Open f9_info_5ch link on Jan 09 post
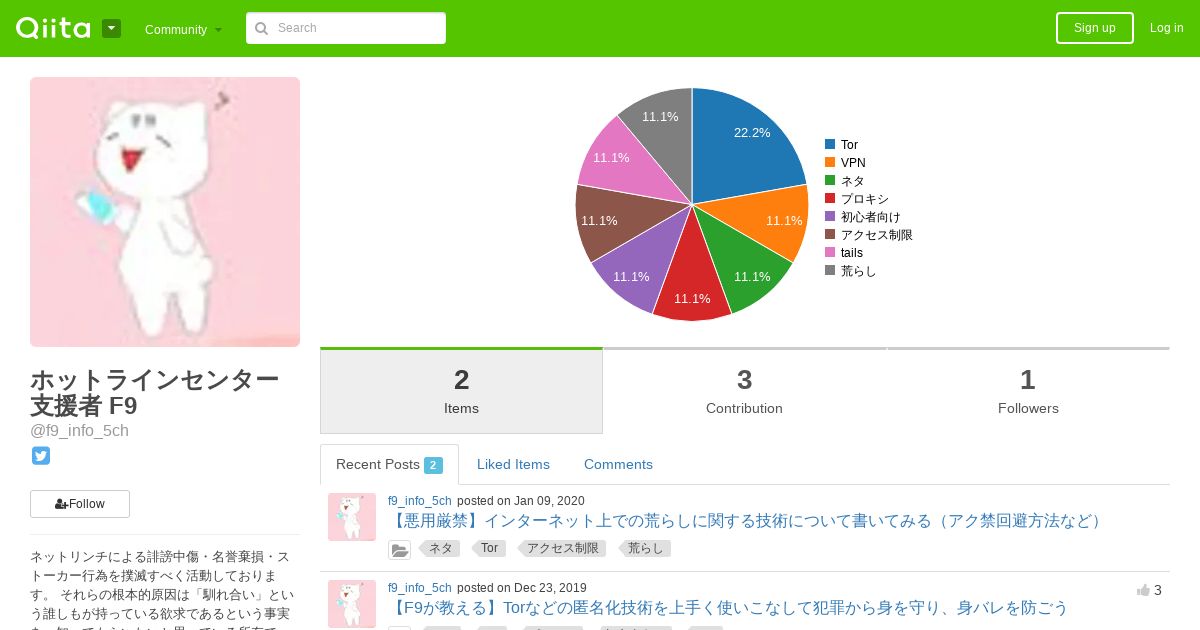This screenshot has height=630, width=1200. pos(420,501)
